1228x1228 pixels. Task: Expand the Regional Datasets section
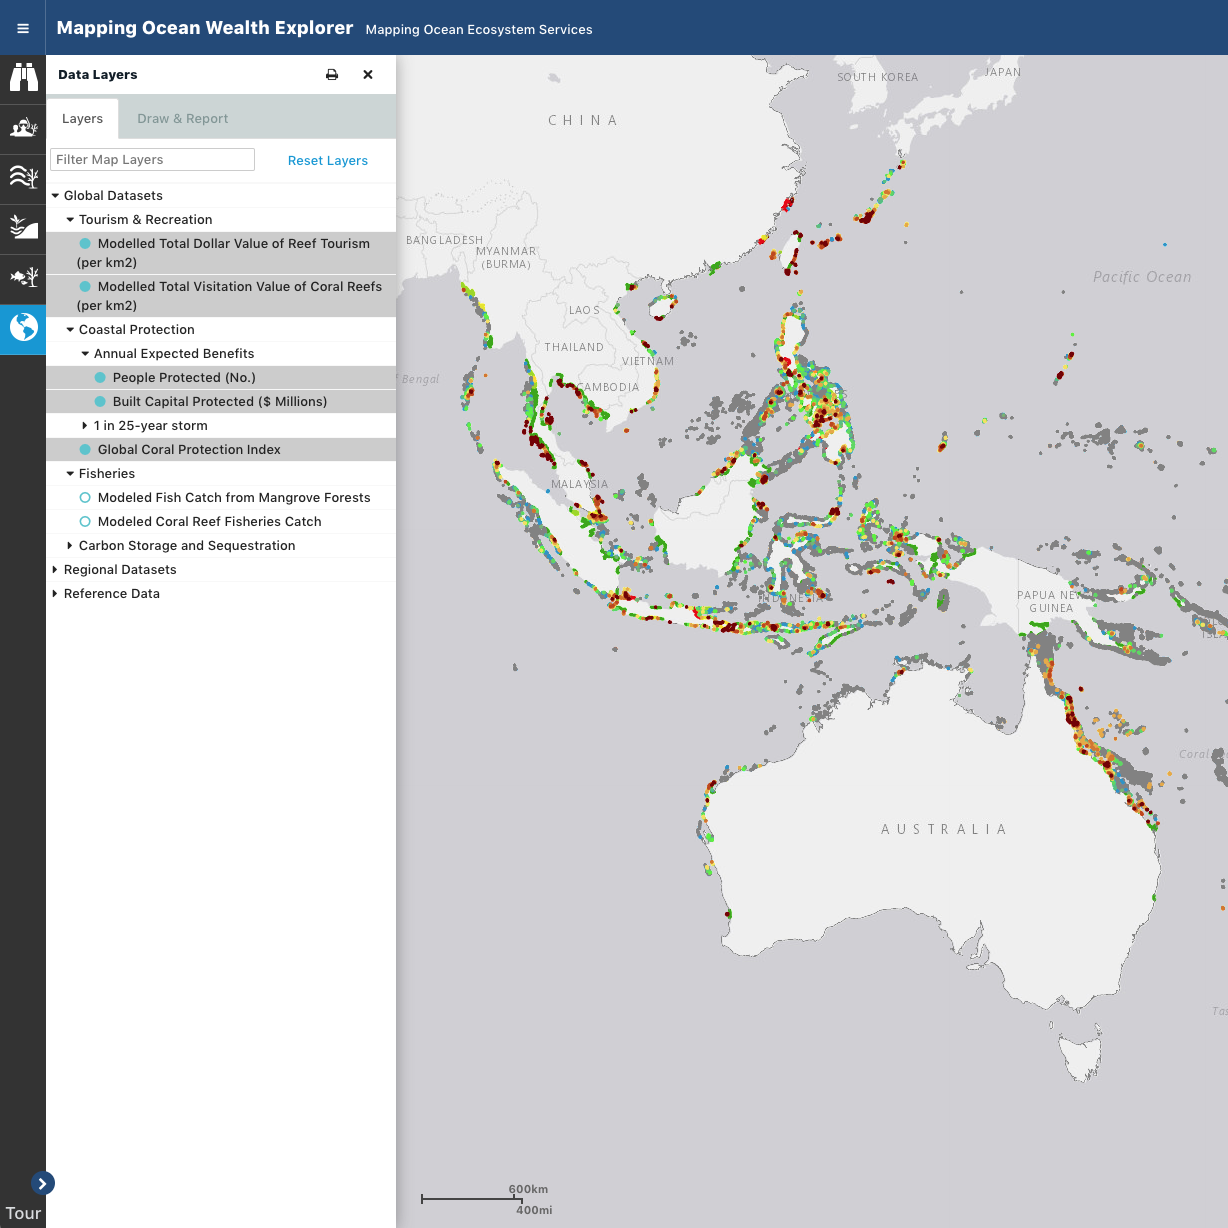(55, 569)
